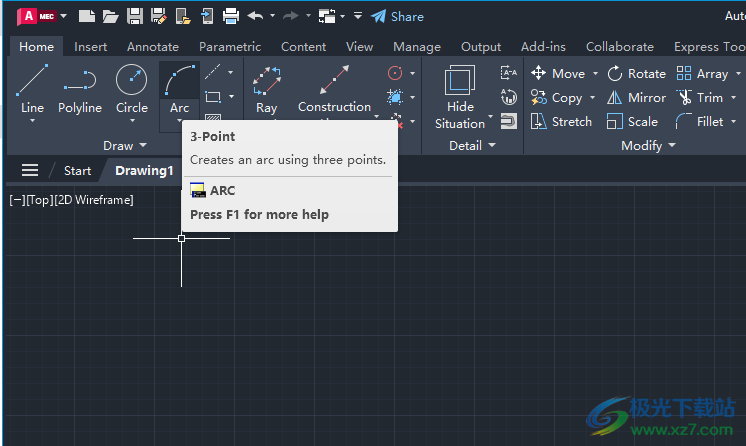Open from Web & Mobile icon
This screenshot has width=746, height=446.
pyautogui.click(x=183, y=17)
